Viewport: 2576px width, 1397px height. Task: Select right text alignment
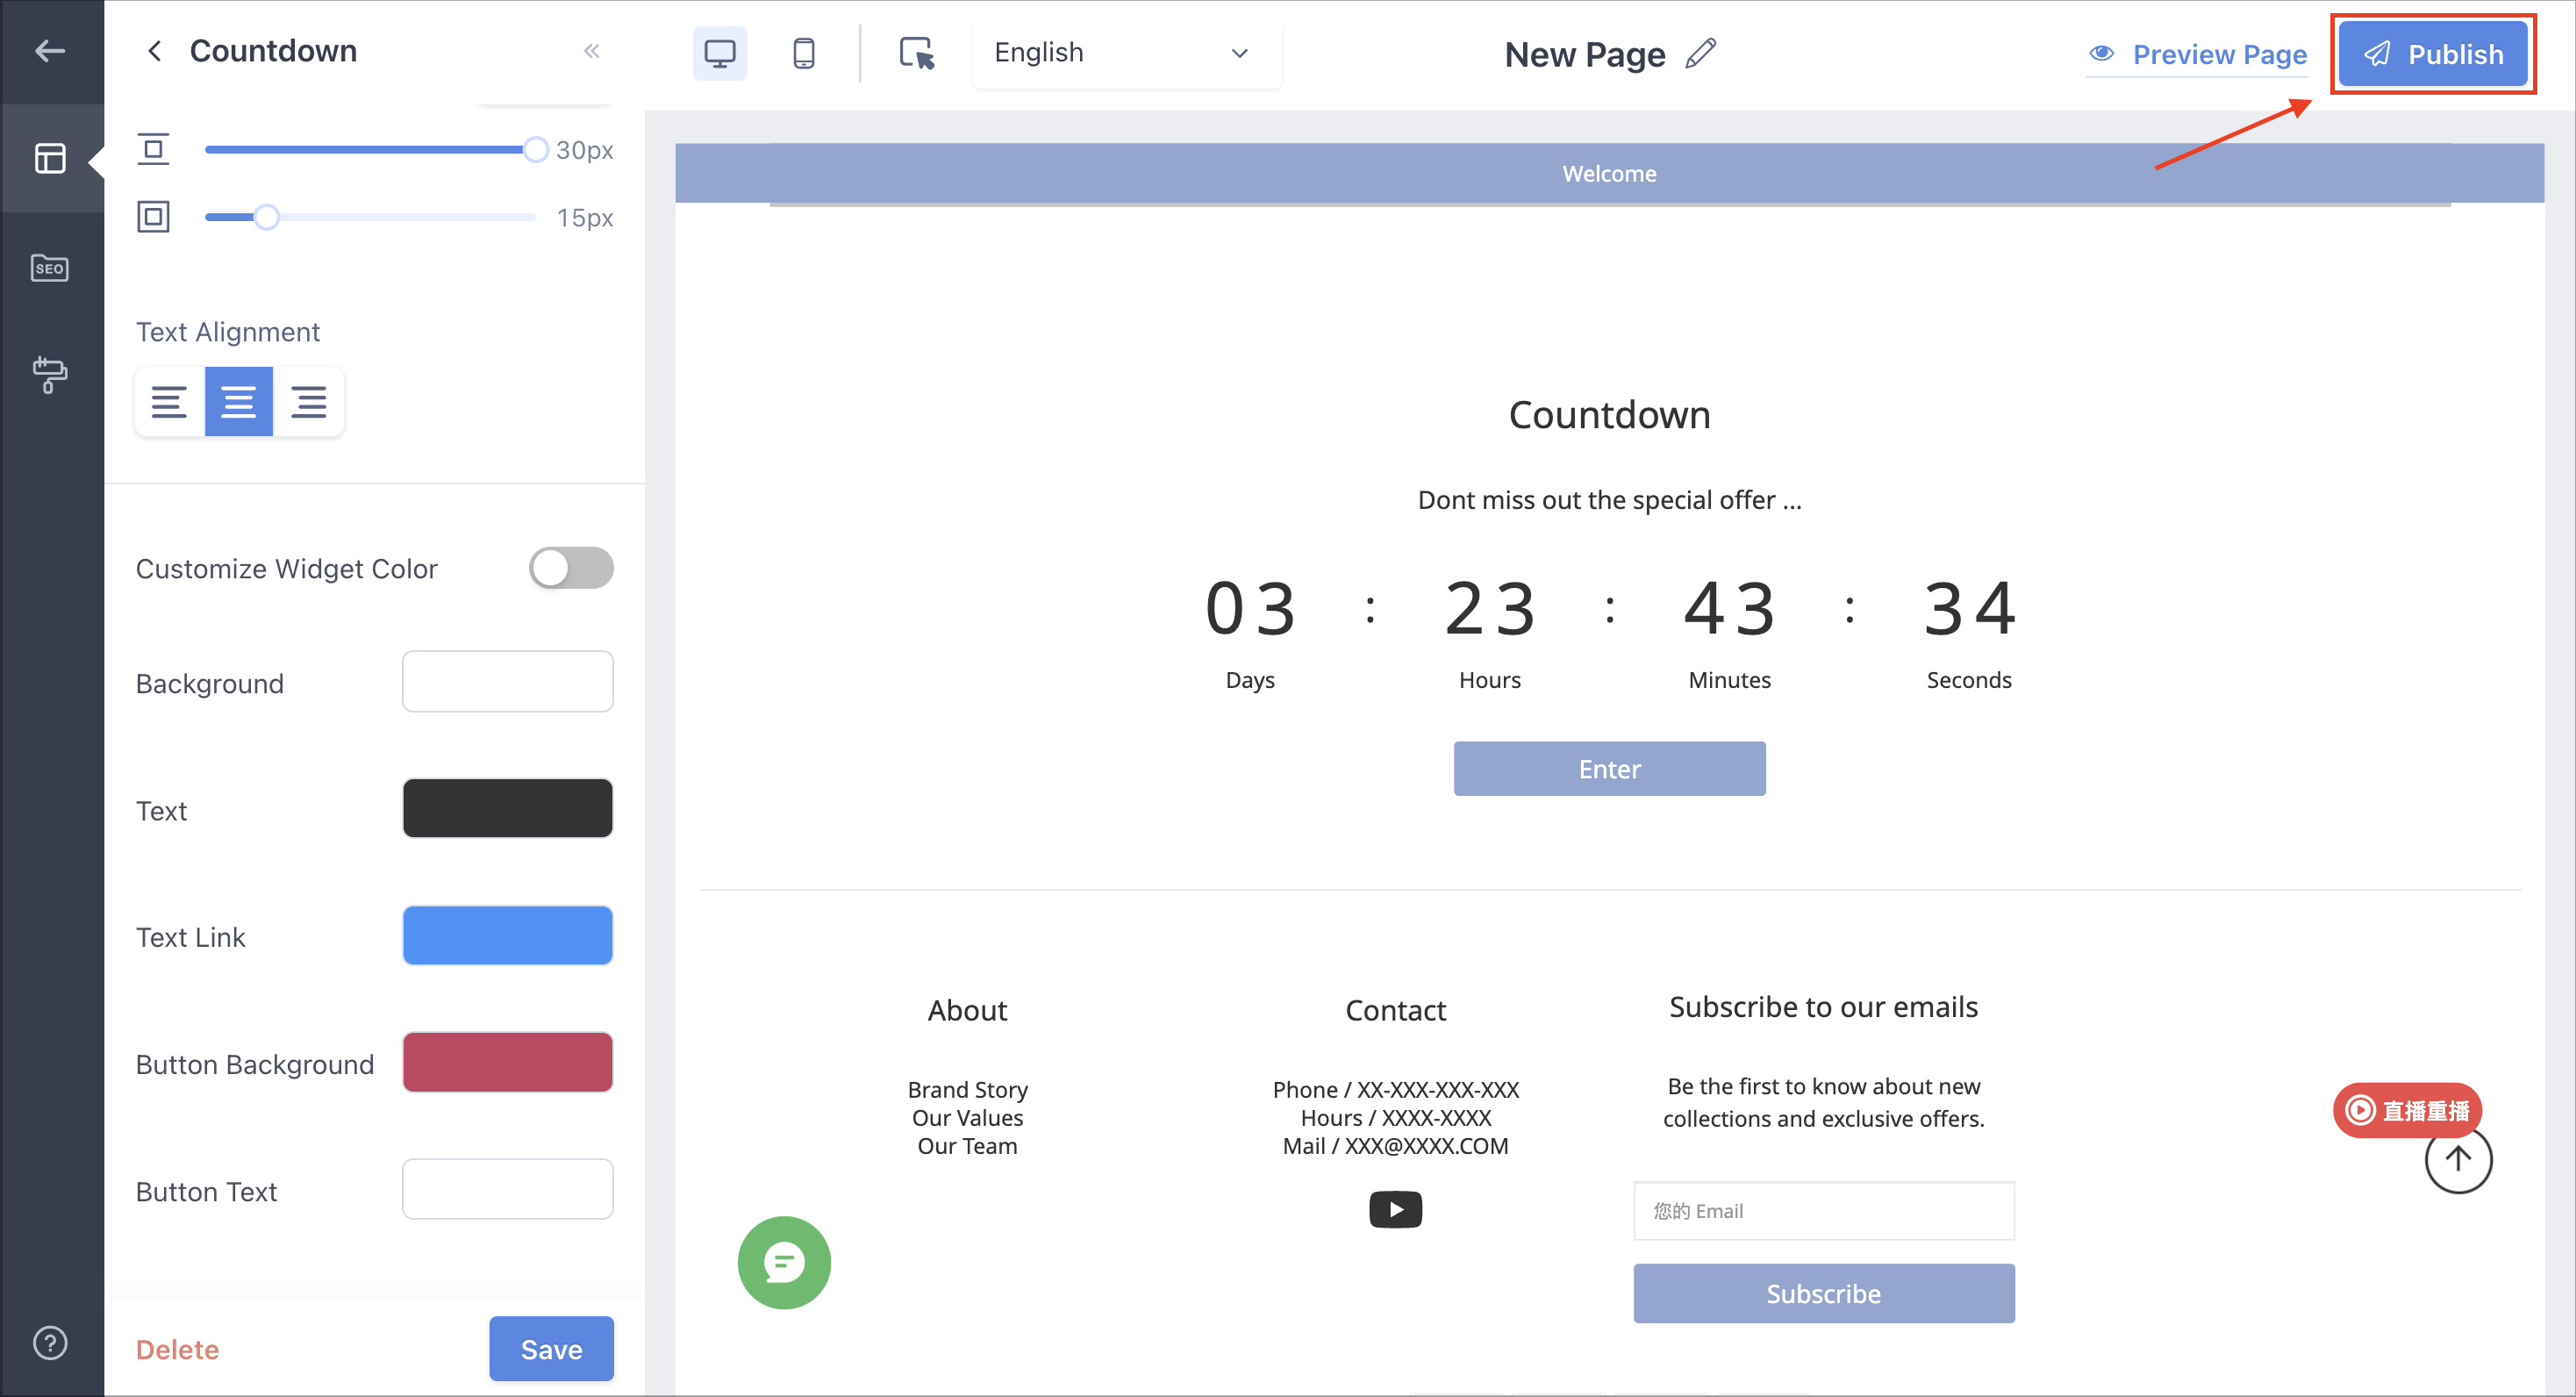pyautogui.click(x=308, y=402)
